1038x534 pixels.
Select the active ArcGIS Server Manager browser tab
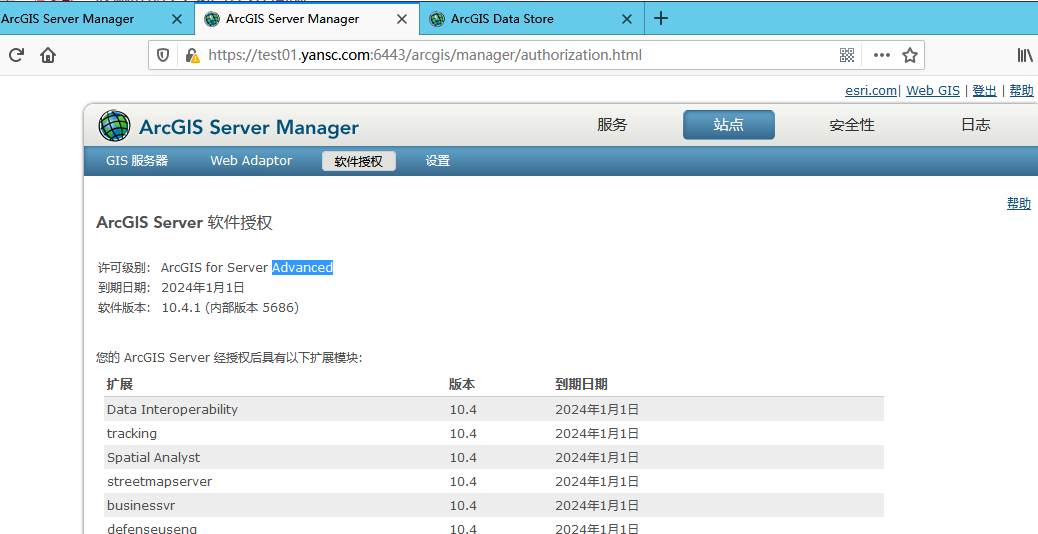pyautogui.click(x=307, y=19)
